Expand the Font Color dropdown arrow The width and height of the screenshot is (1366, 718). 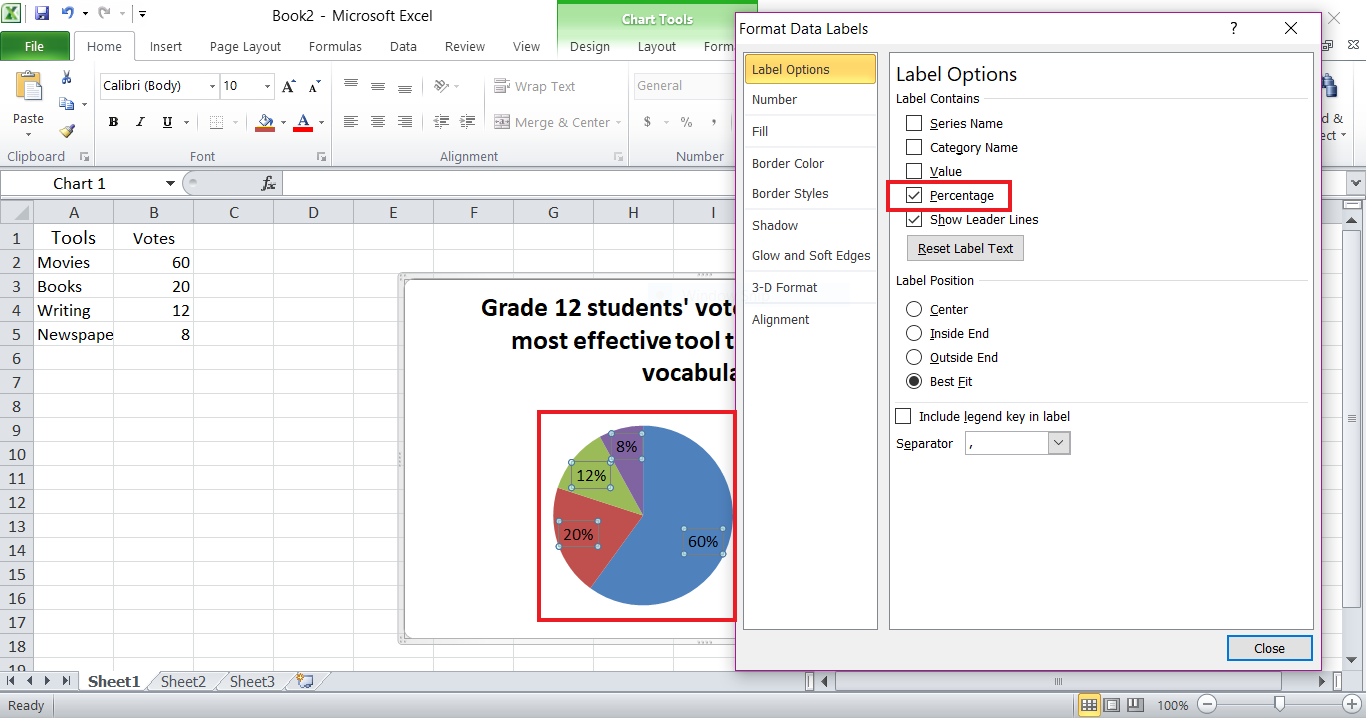pos(319,121)
